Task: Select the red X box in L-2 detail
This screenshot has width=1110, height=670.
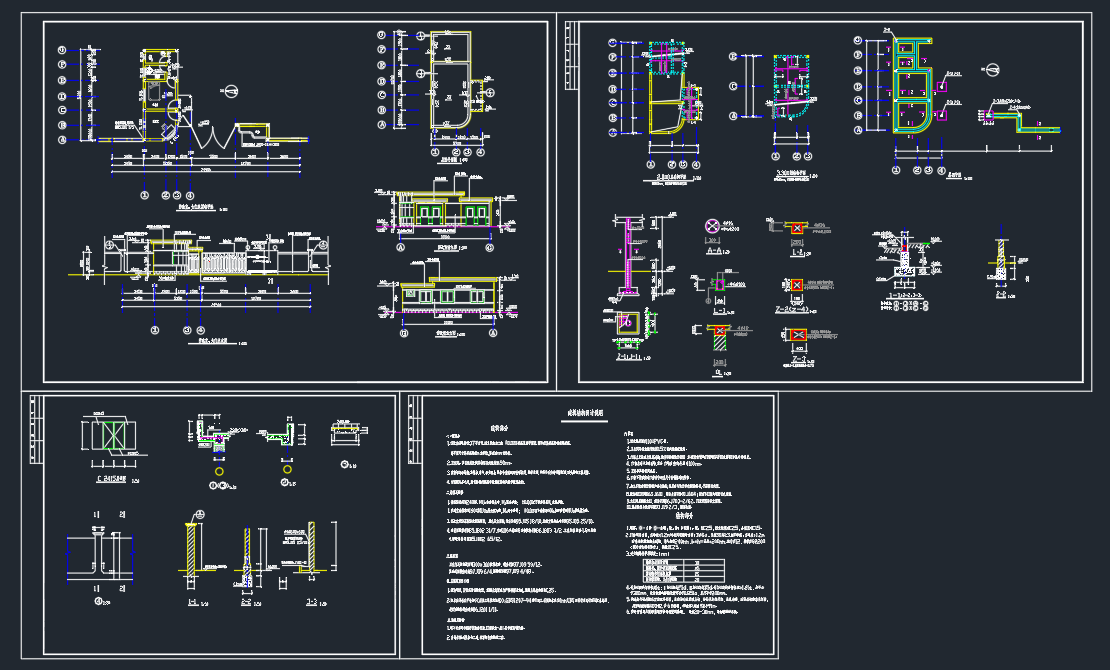Action: click(x=796, y=229)
